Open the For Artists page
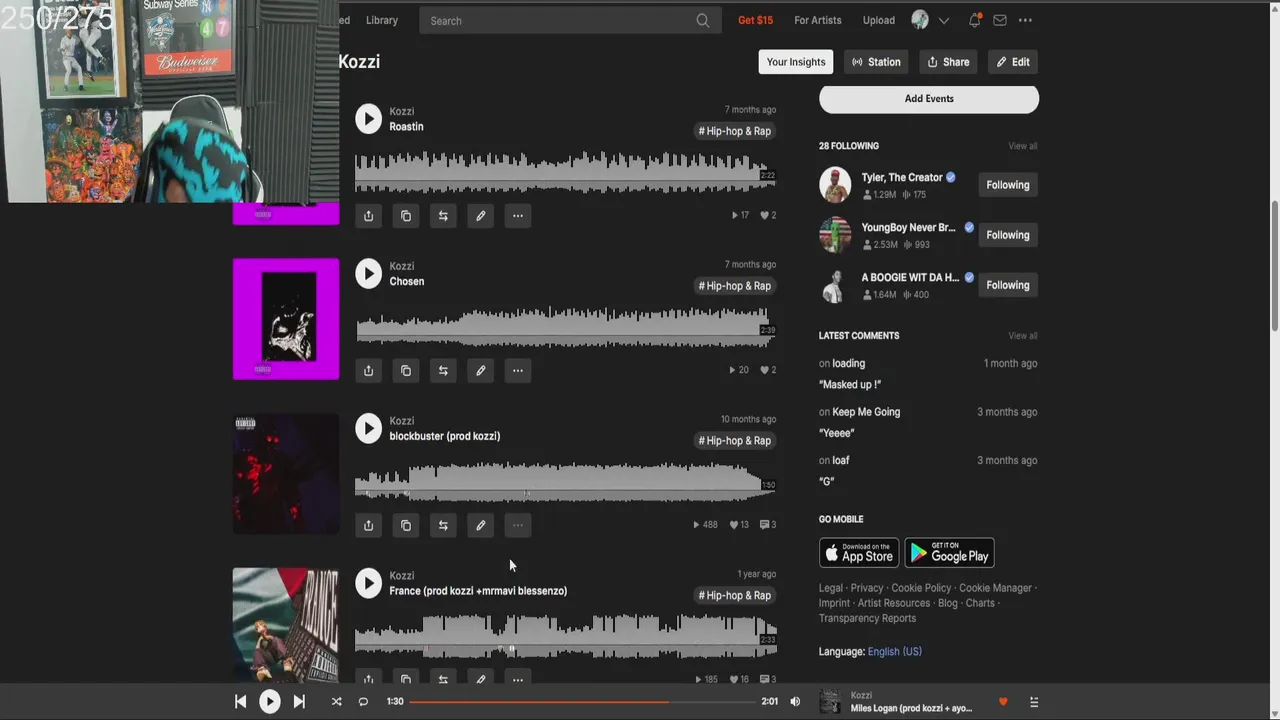This screenshot has width=1280, height=720. 818,20
